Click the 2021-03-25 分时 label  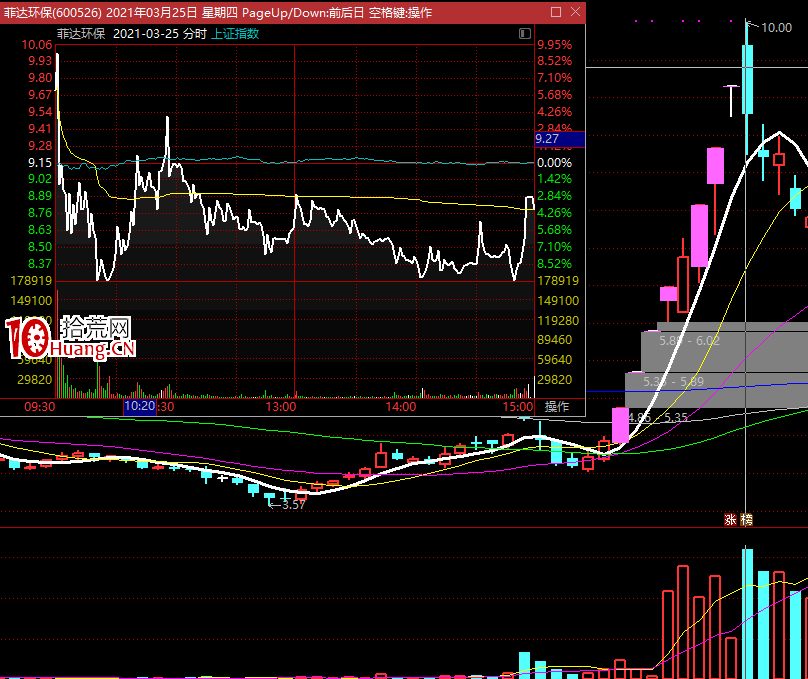click(x=160, y=33)
